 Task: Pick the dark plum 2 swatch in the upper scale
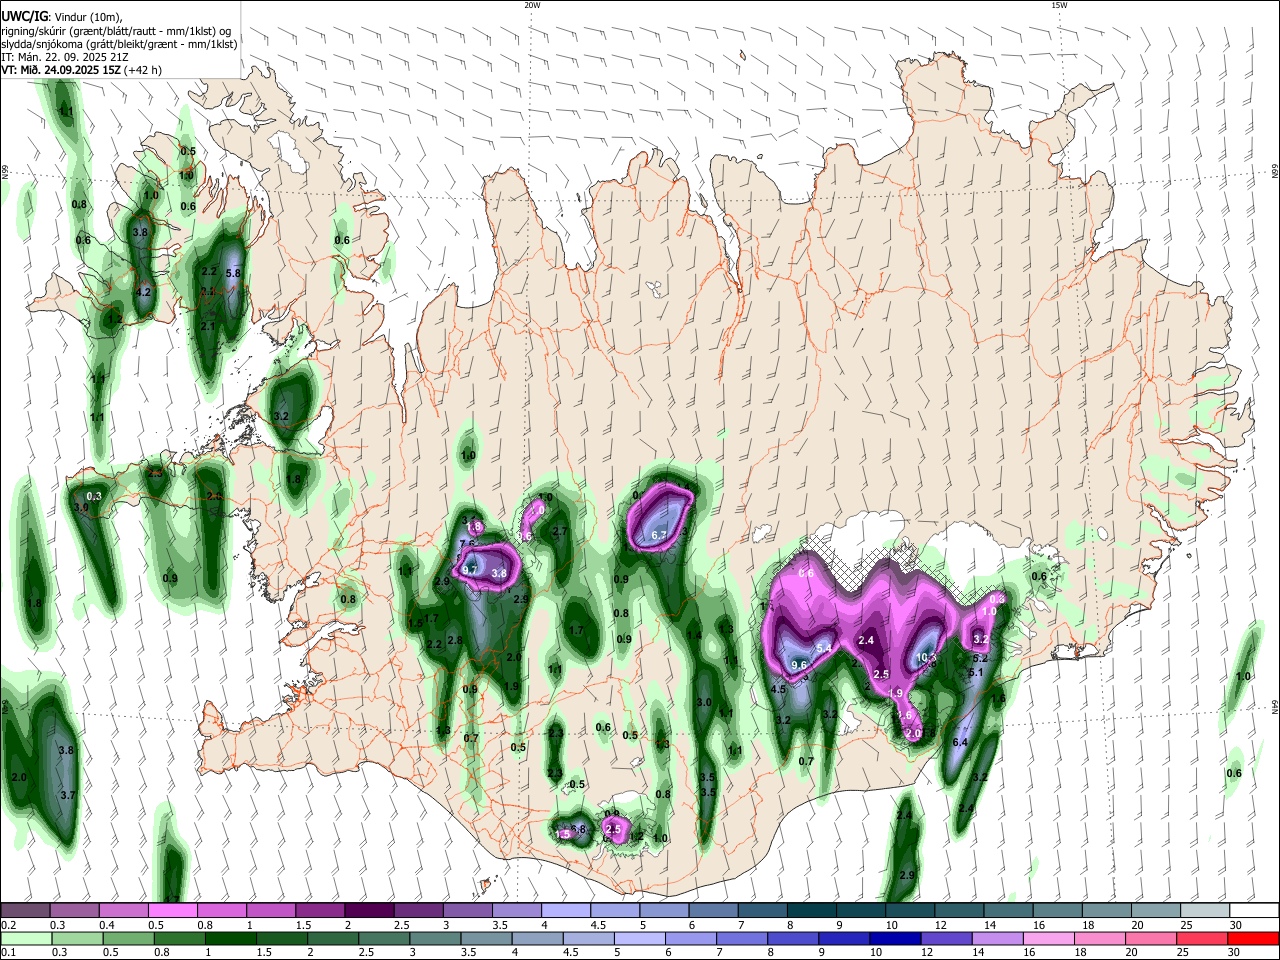coord(369,910)
